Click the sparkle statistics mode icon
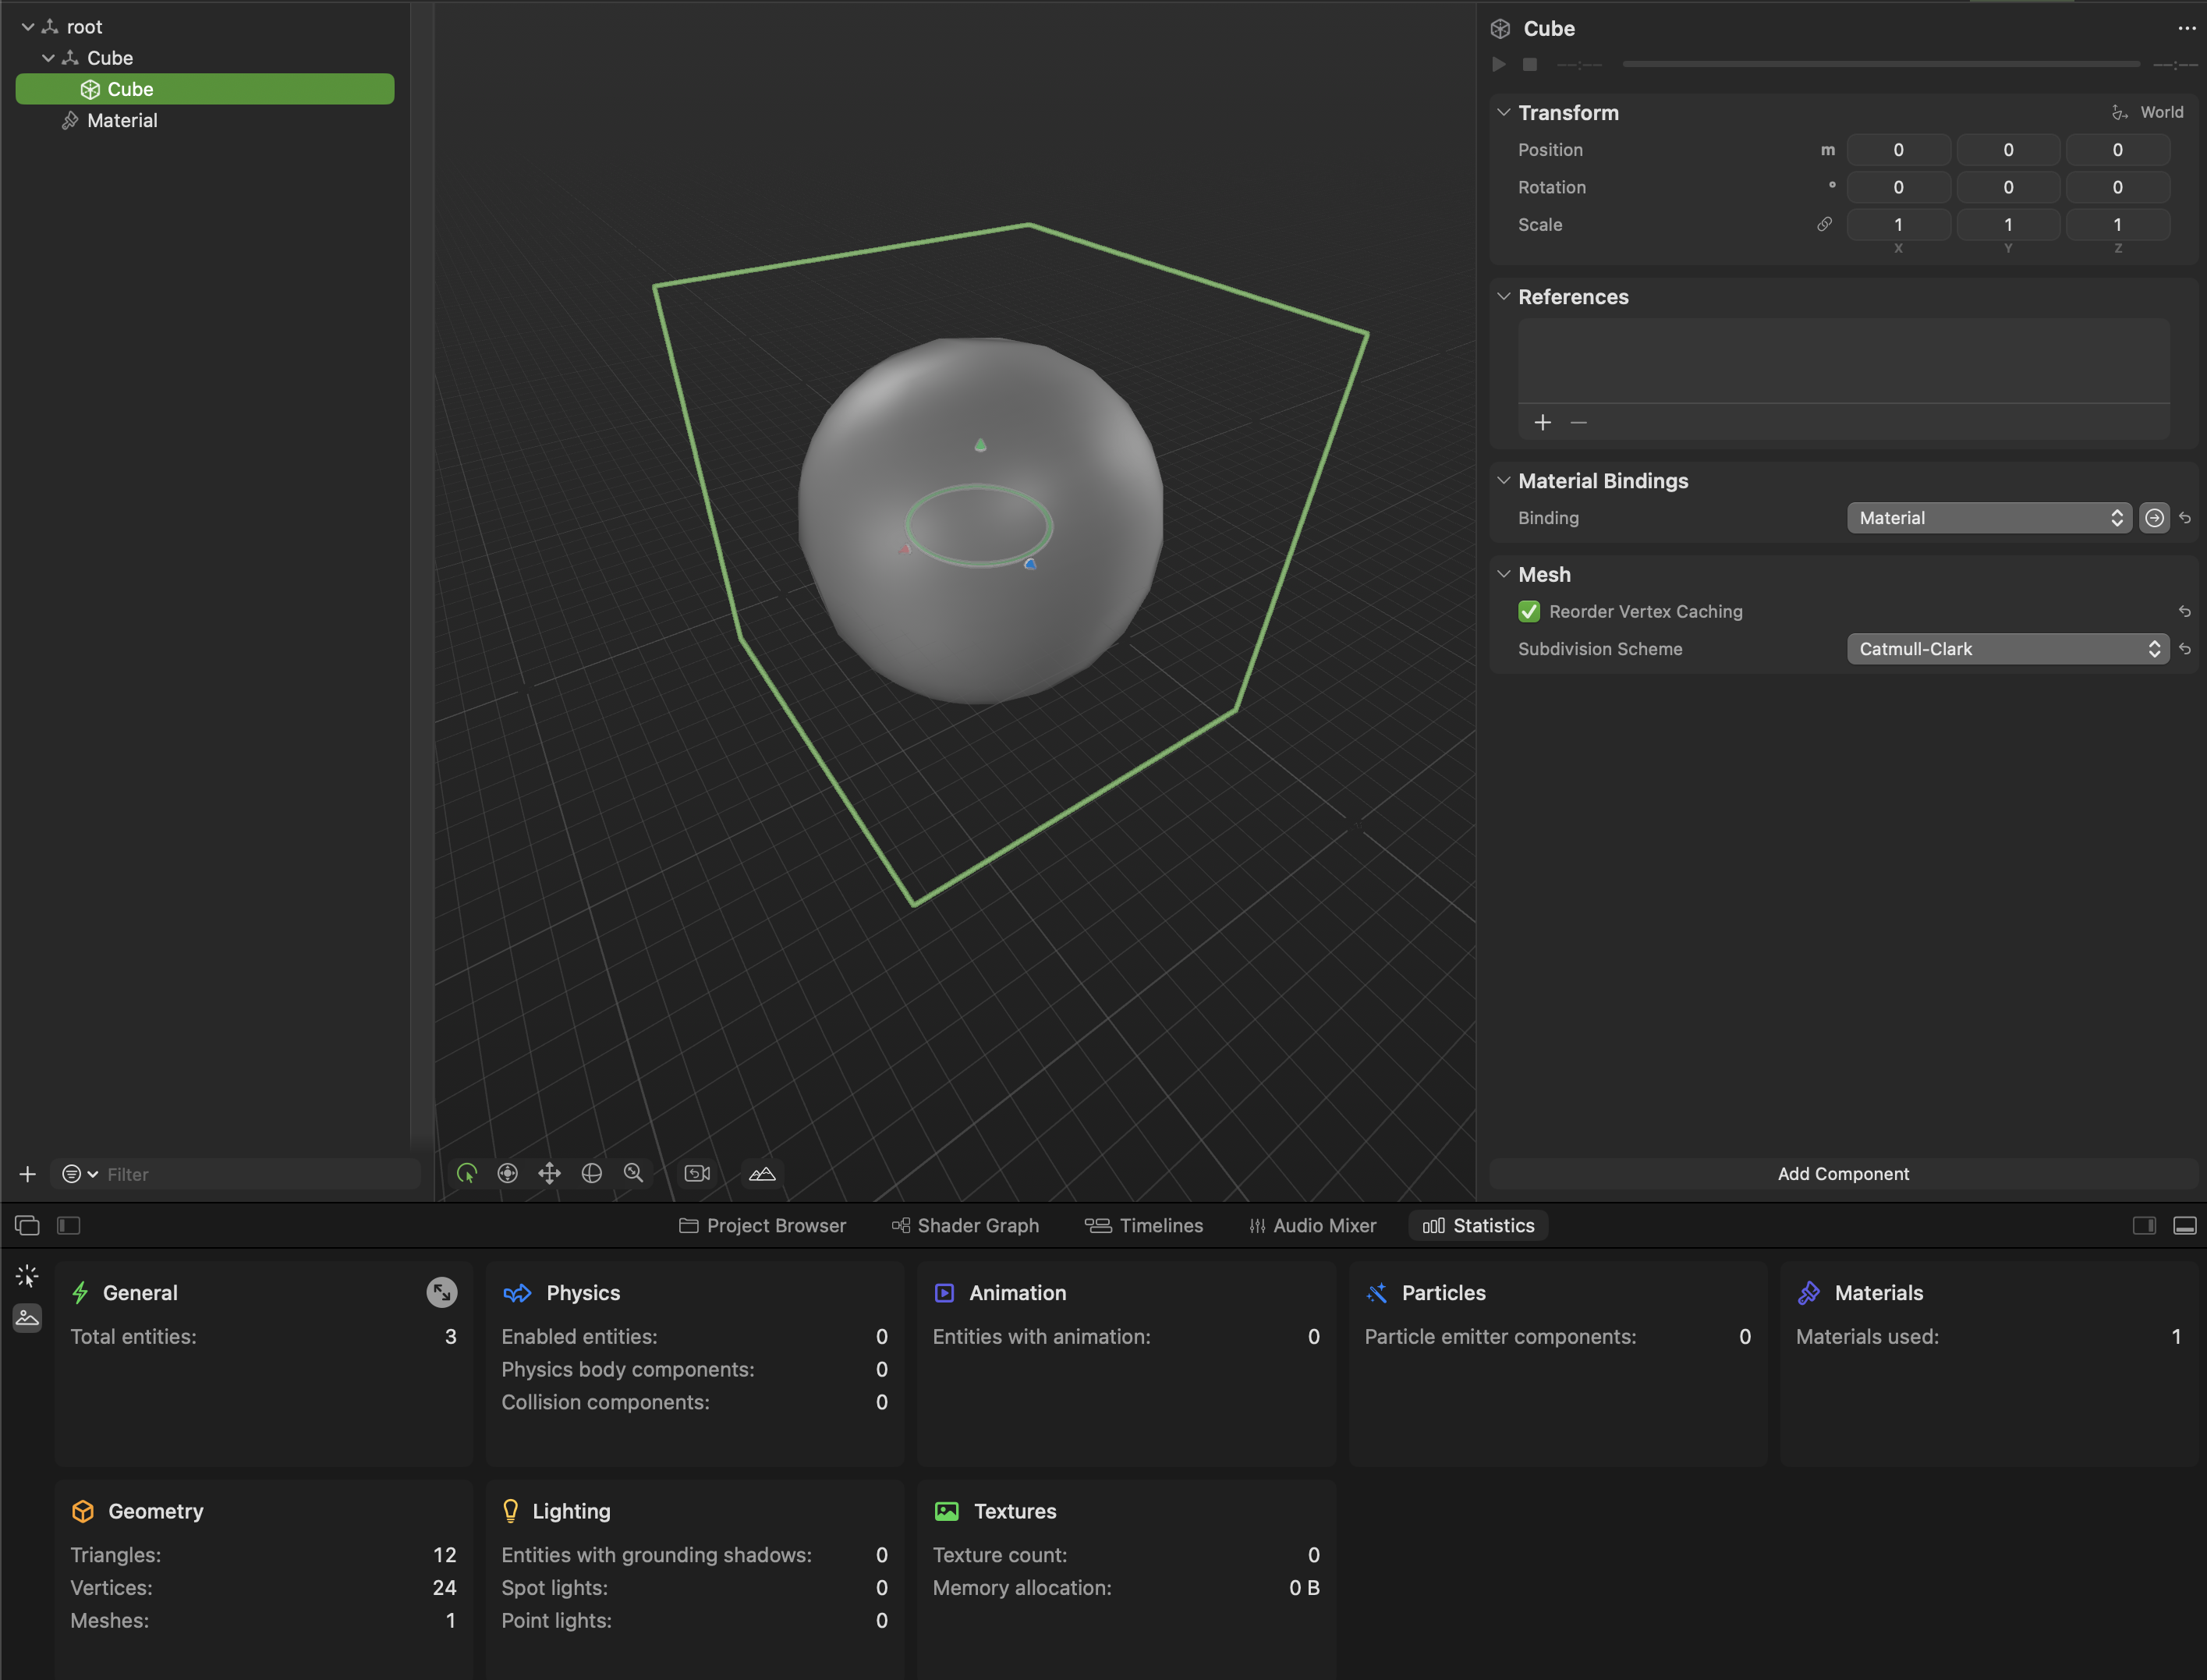The height and width of the screenshot is (1680, 2207). [27, 1276]
